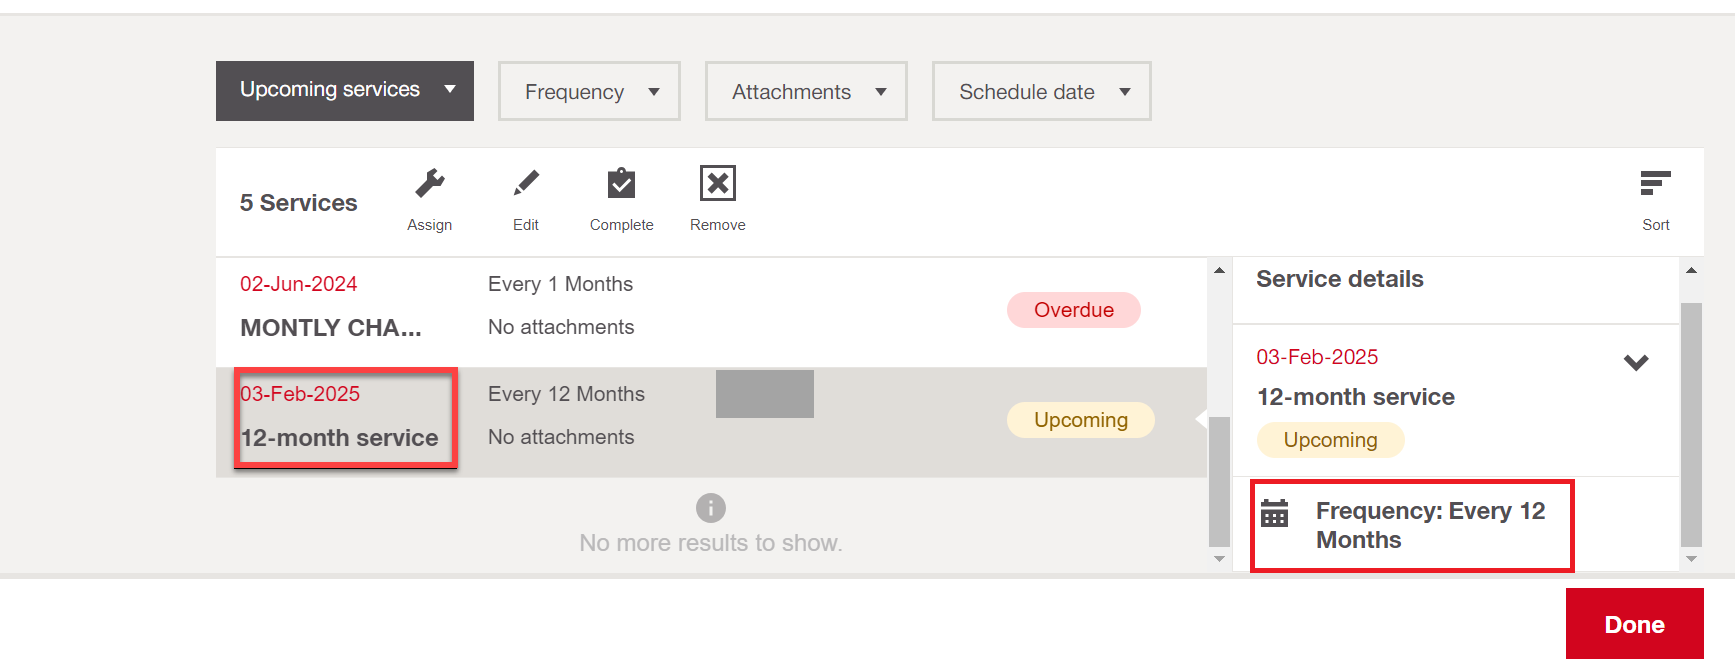The image size is (1735, 661).
Task: Click the red Done button
Action: click(x=1635, y=624)
